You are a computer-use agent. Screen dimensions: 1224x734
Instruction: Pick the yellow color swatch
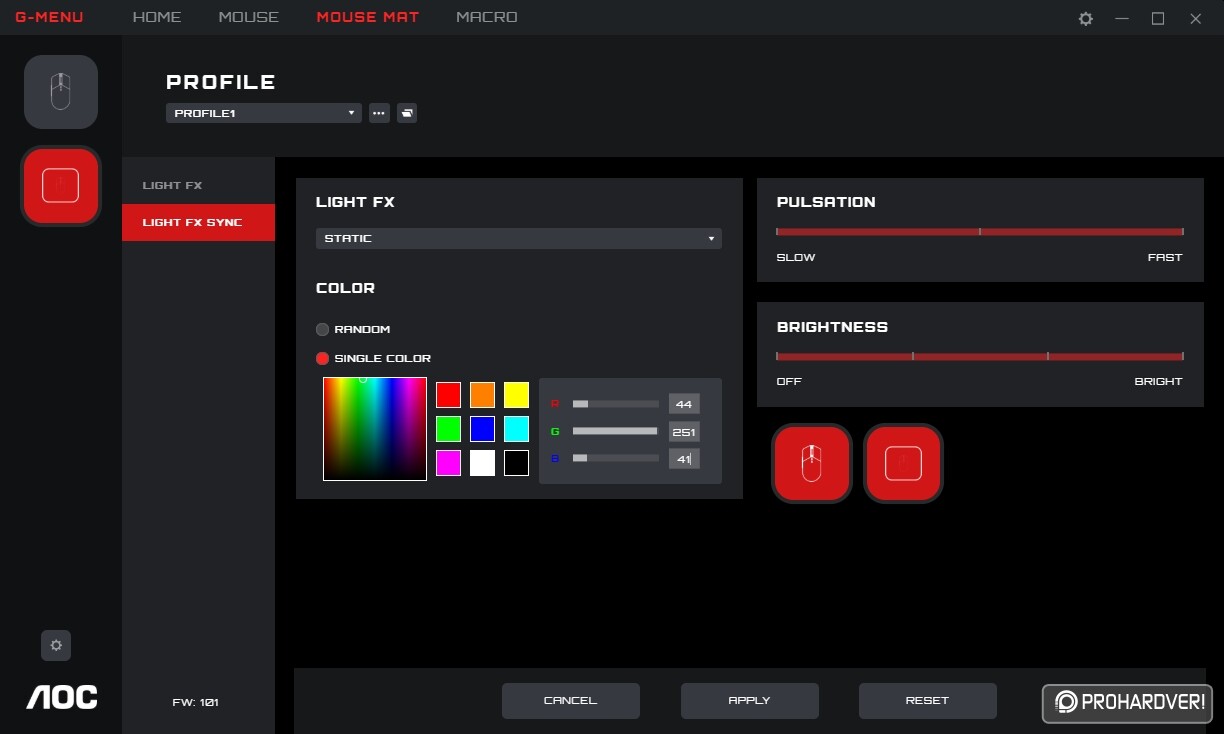tap(516, 395)
